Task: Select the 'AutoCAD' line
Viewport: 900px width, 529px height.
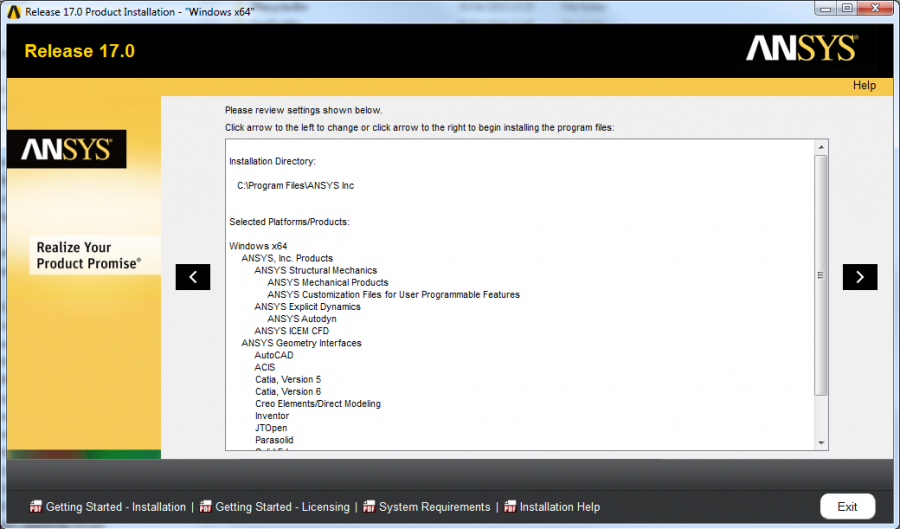Action: point(274,355)
